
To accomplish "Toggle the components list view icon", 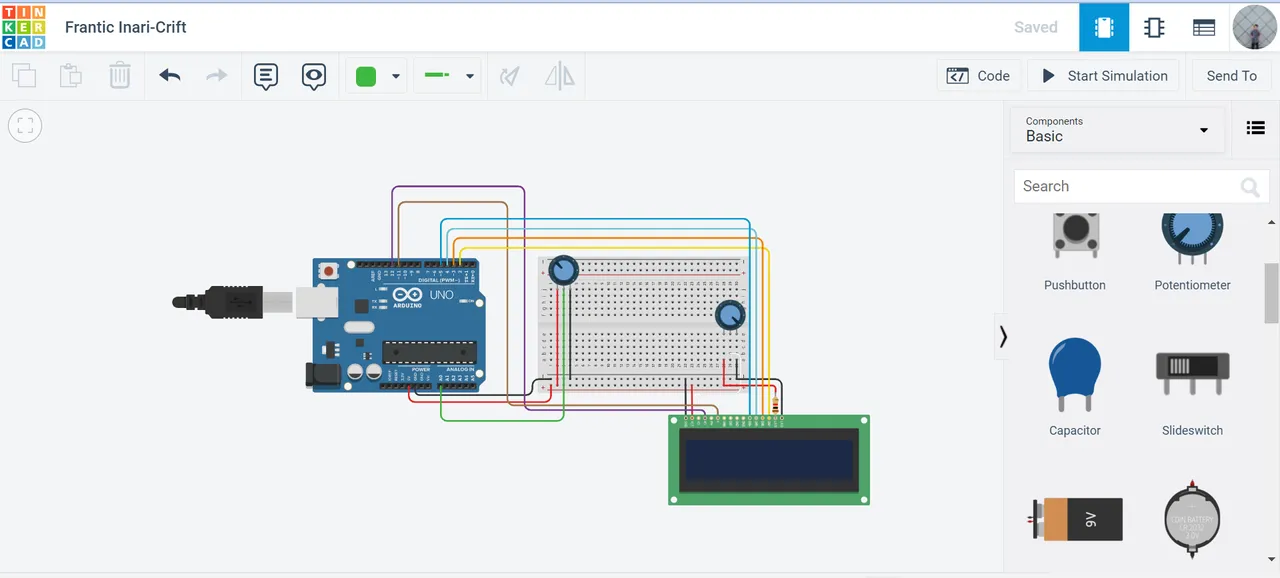I will point(1255,128).
